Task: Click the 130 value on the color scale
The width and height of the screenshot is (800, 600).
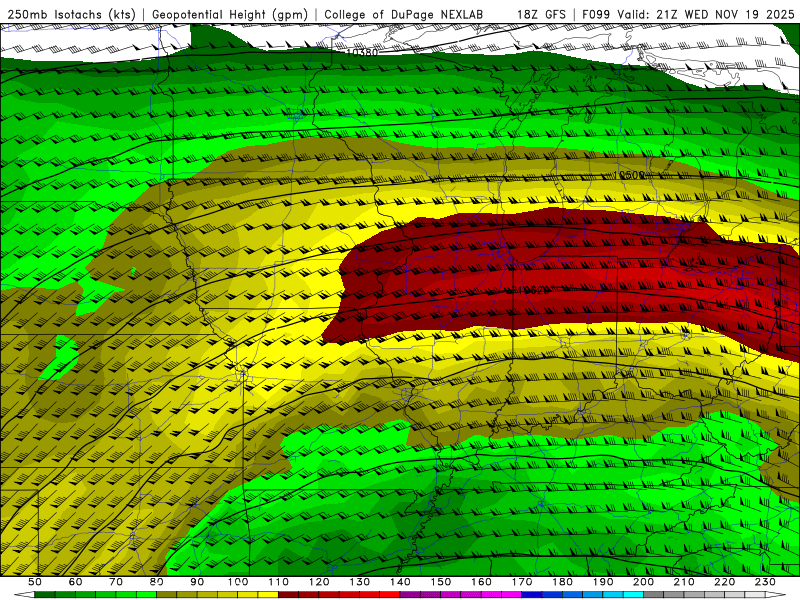Action: (360, 582)
